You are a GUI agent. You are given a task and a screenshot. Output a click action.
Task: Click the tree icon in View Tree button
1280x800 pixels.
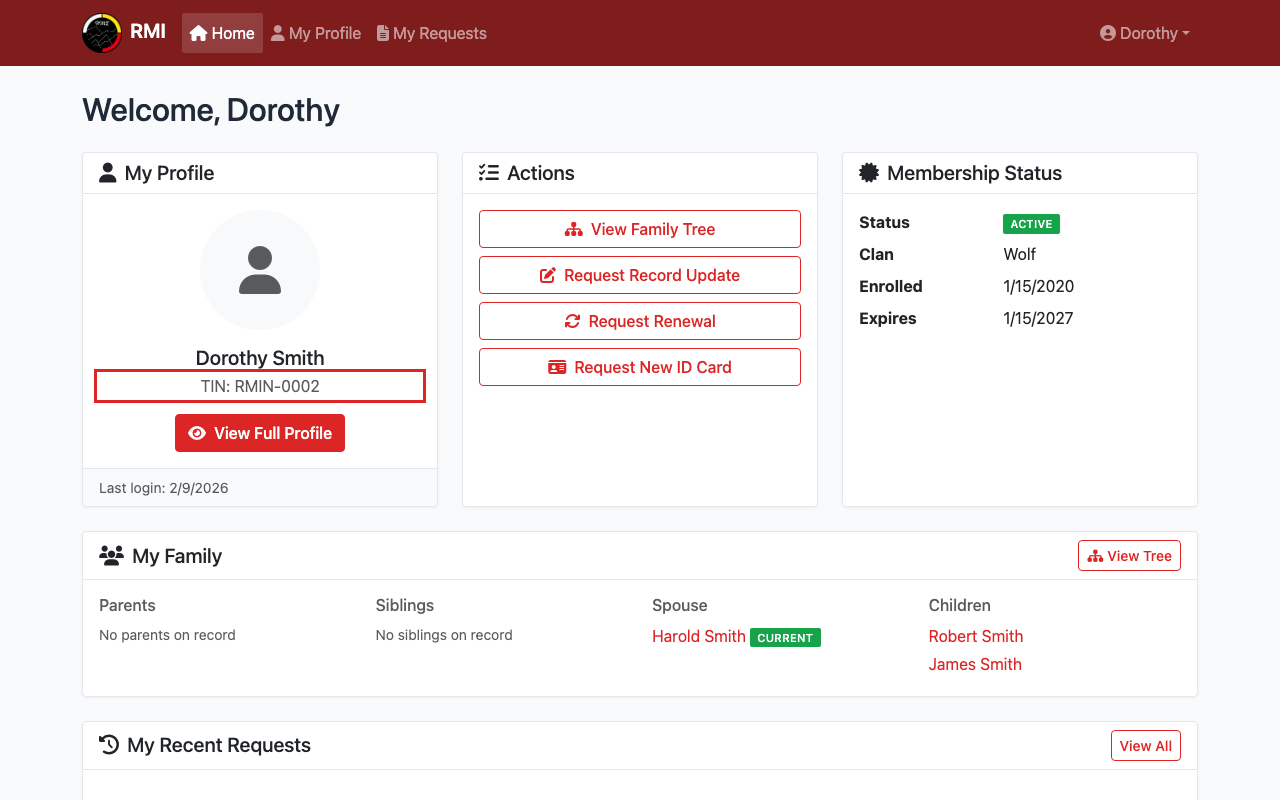(x=1095, y=556)
